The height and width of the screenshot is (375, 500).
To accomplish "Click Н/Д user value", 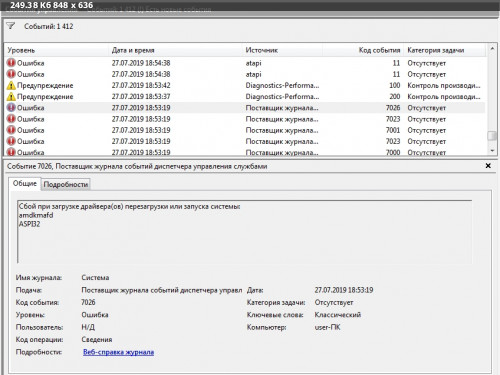I will click(88, 327).
